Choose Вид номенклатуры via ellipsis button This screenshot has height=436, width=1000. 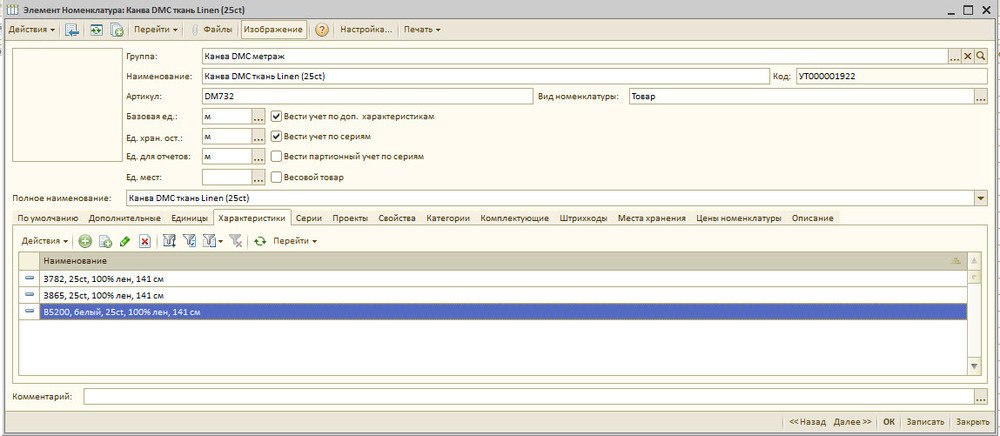coord(981,97)
